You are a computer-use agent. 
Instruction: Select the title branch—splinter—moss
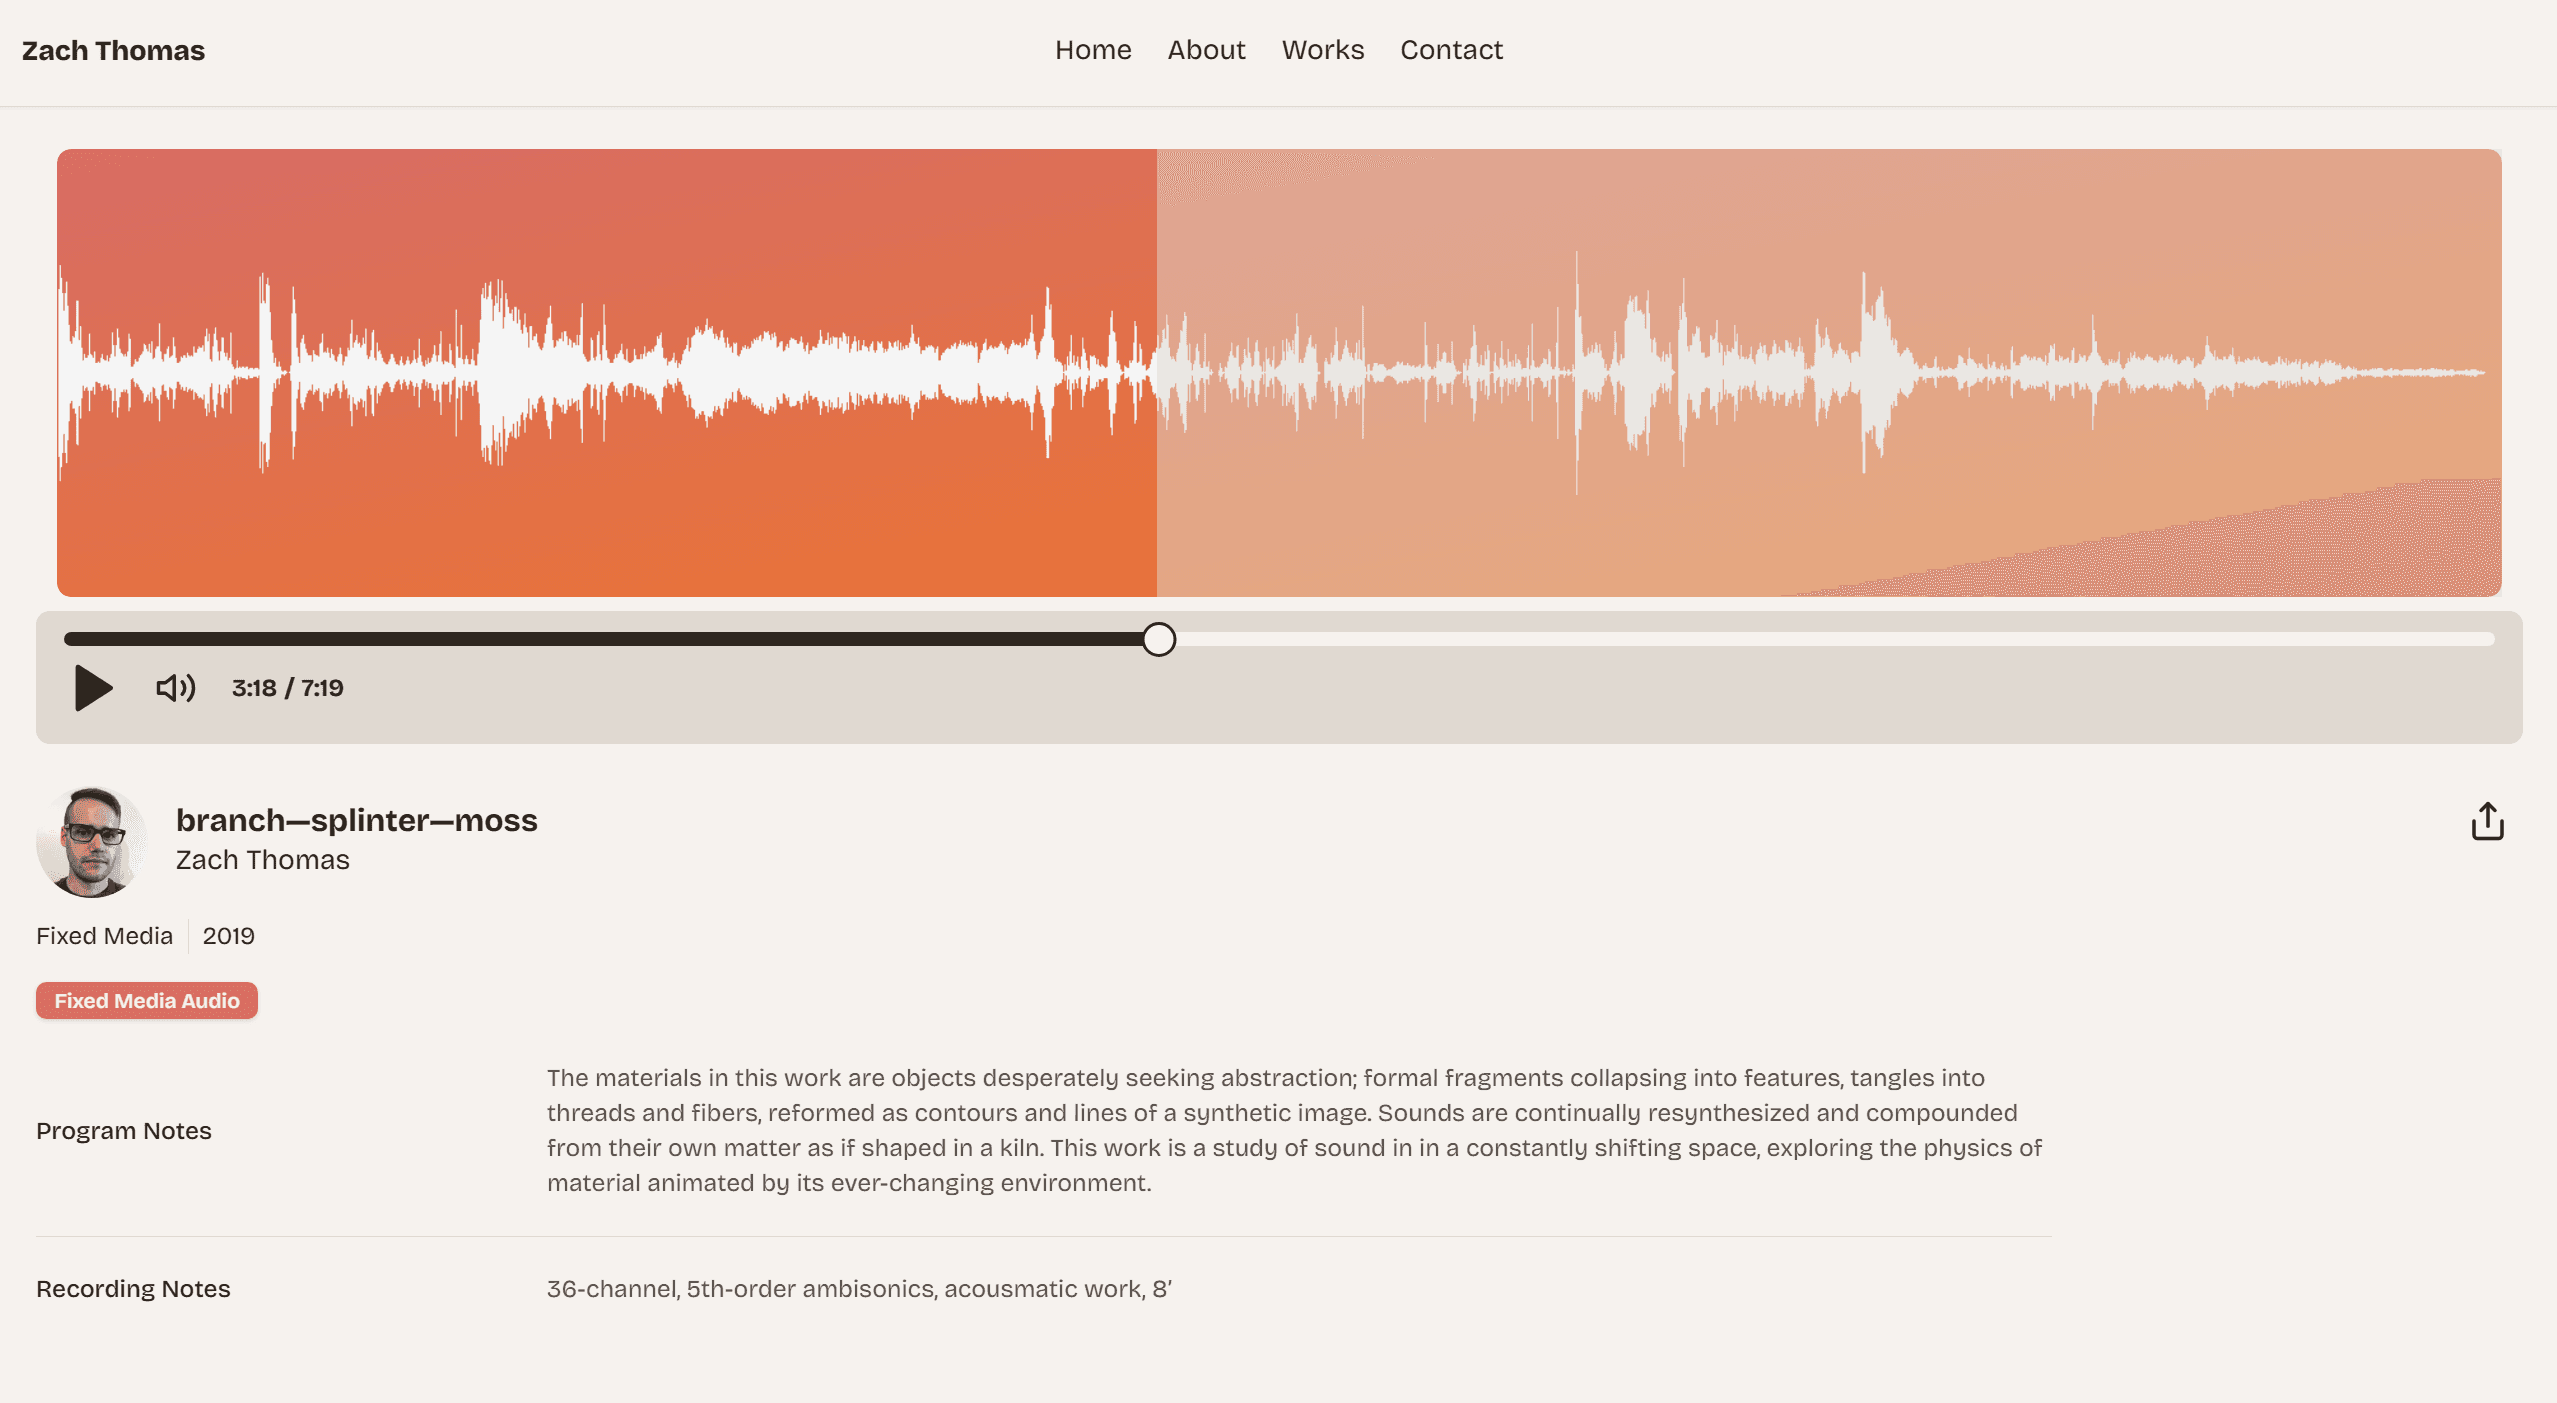click(357, 820)
